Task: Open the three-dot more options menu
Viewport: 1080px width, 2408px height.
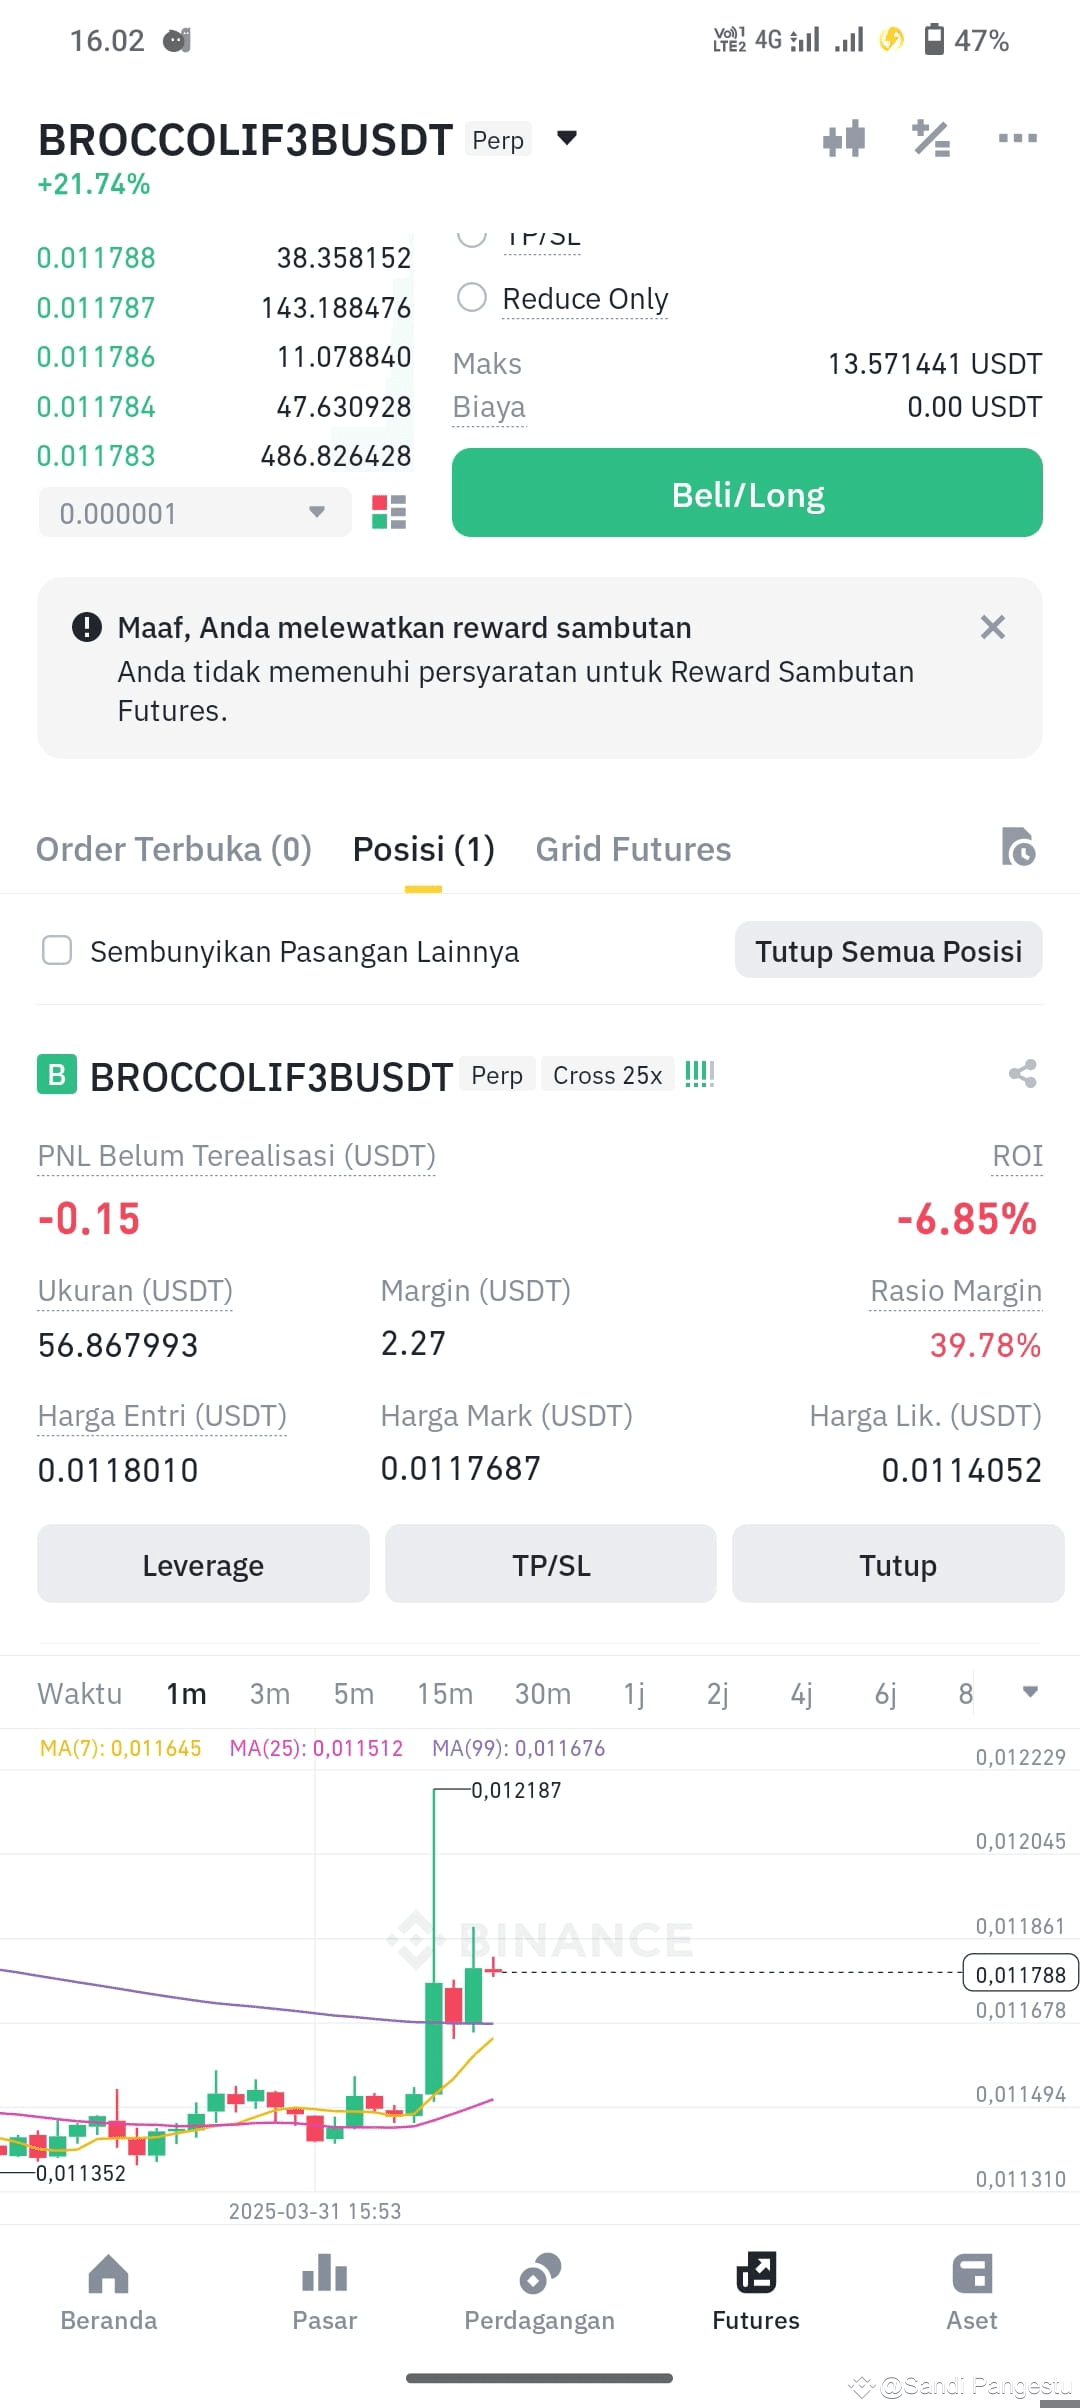Action: coord(1018,138)
